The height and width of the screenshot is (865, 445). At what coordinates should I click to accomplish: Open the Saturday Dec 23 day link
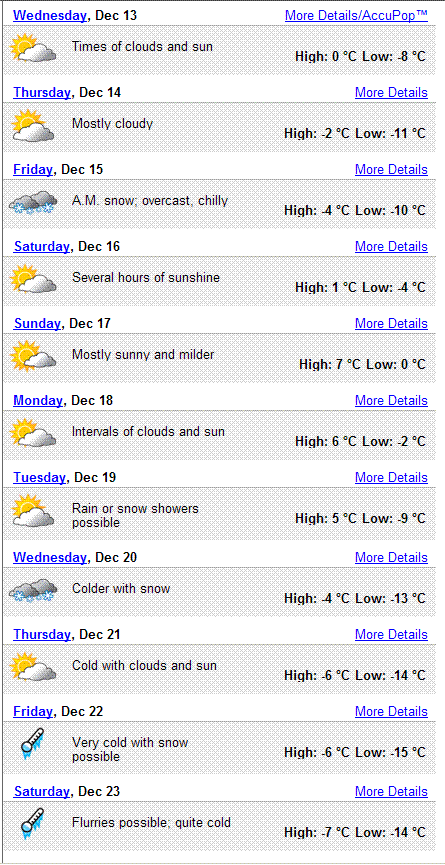point(42,792)
